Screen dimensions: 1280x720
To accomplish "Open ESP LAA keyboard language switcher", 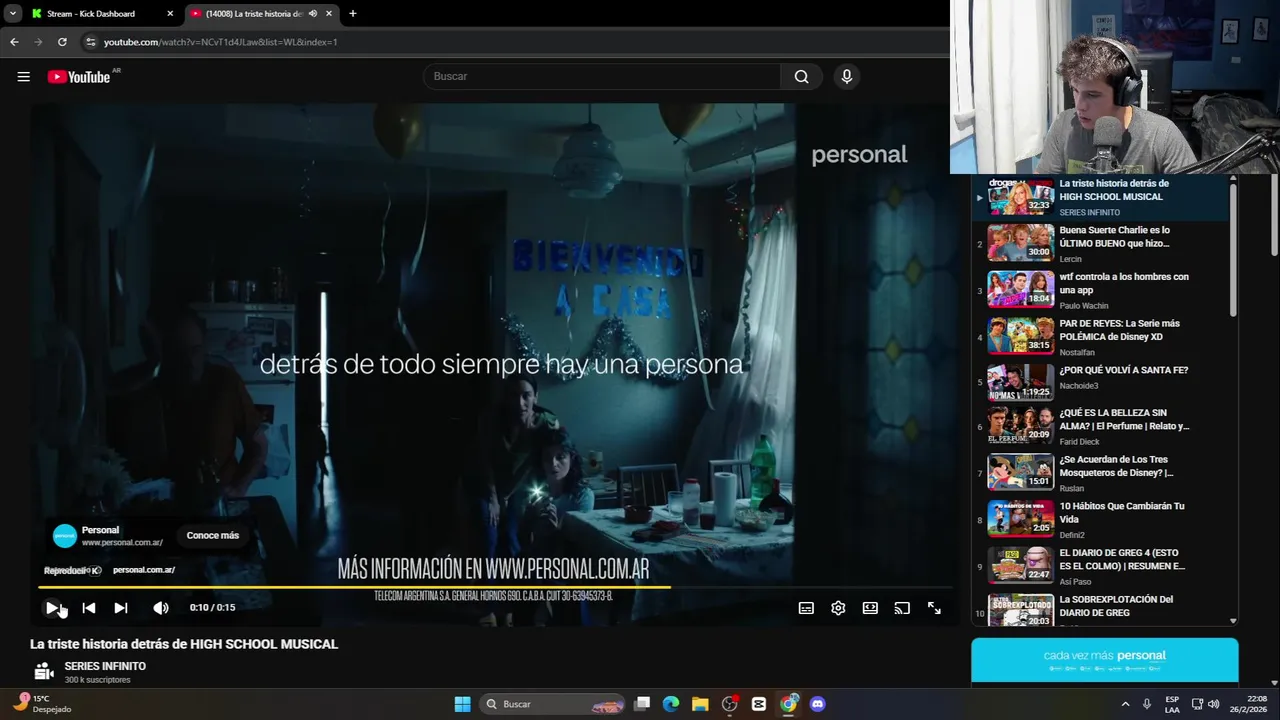I will point(1172,704).
